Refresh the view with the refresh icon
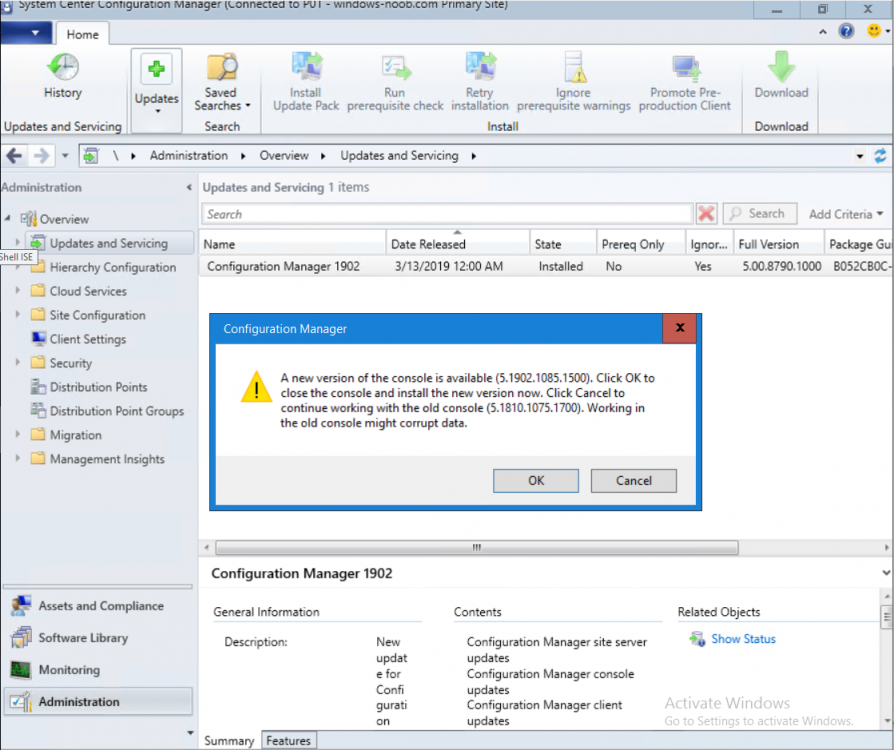This screenshot has width=894, height=750. [880, 156]
